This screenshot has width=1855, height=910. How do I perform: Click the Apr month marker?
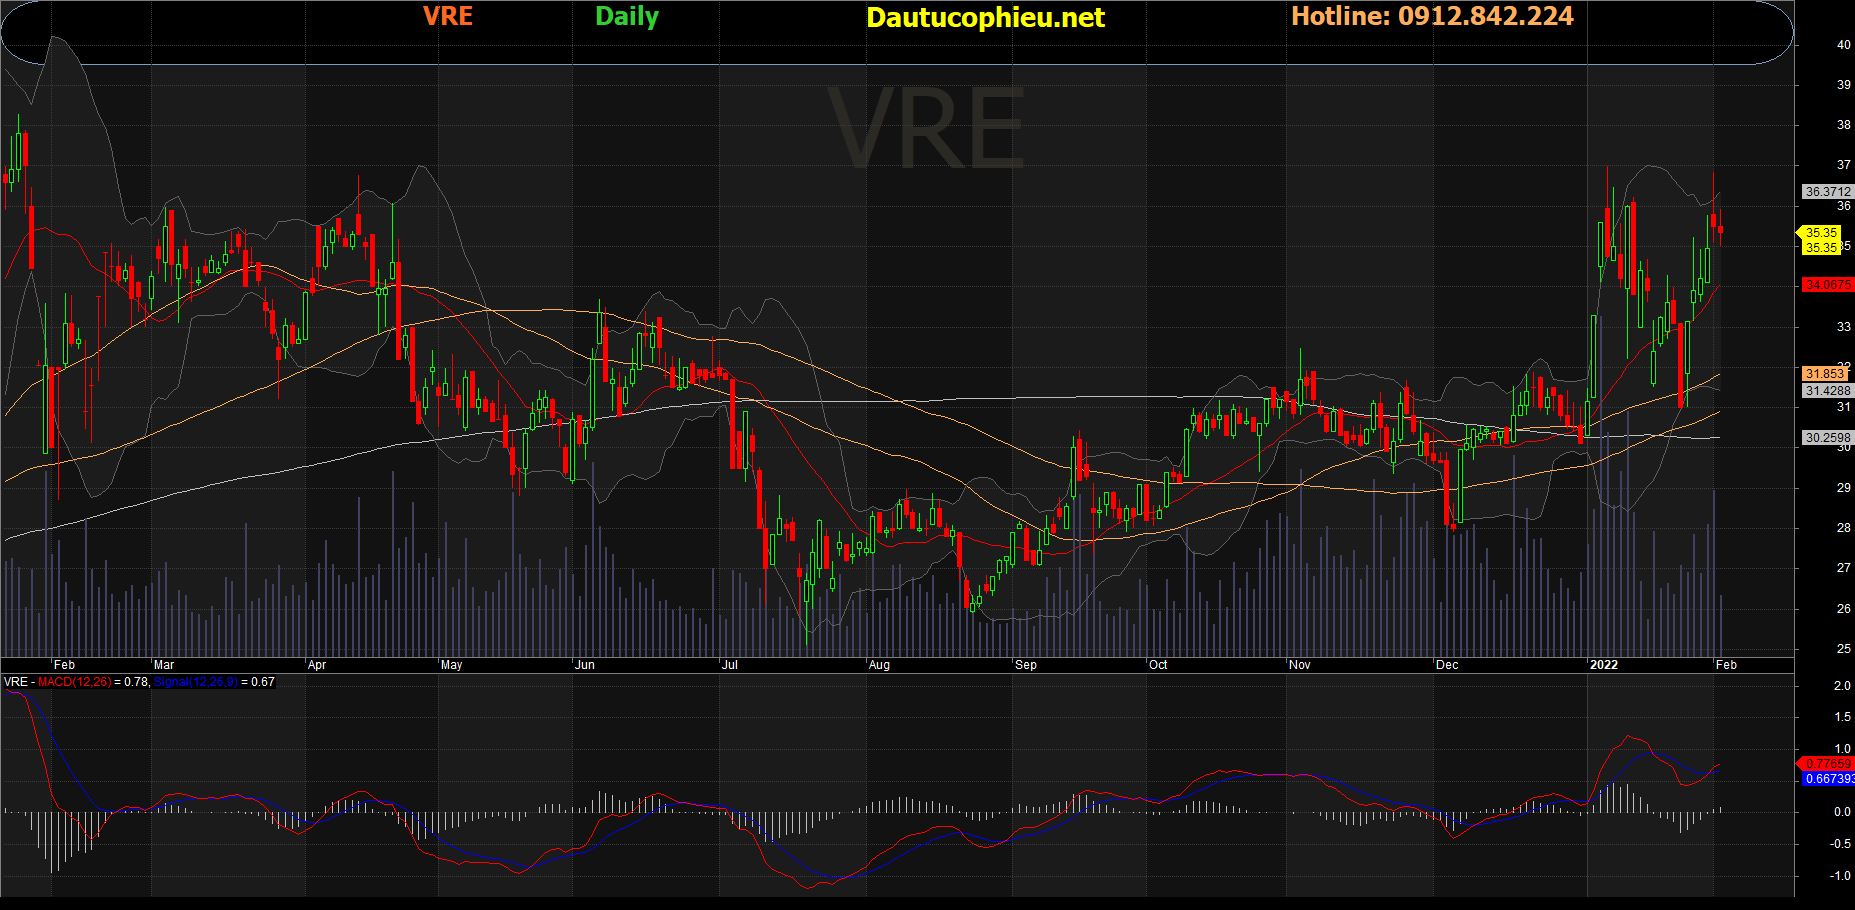pyautogui.click(x=317, y=665)
